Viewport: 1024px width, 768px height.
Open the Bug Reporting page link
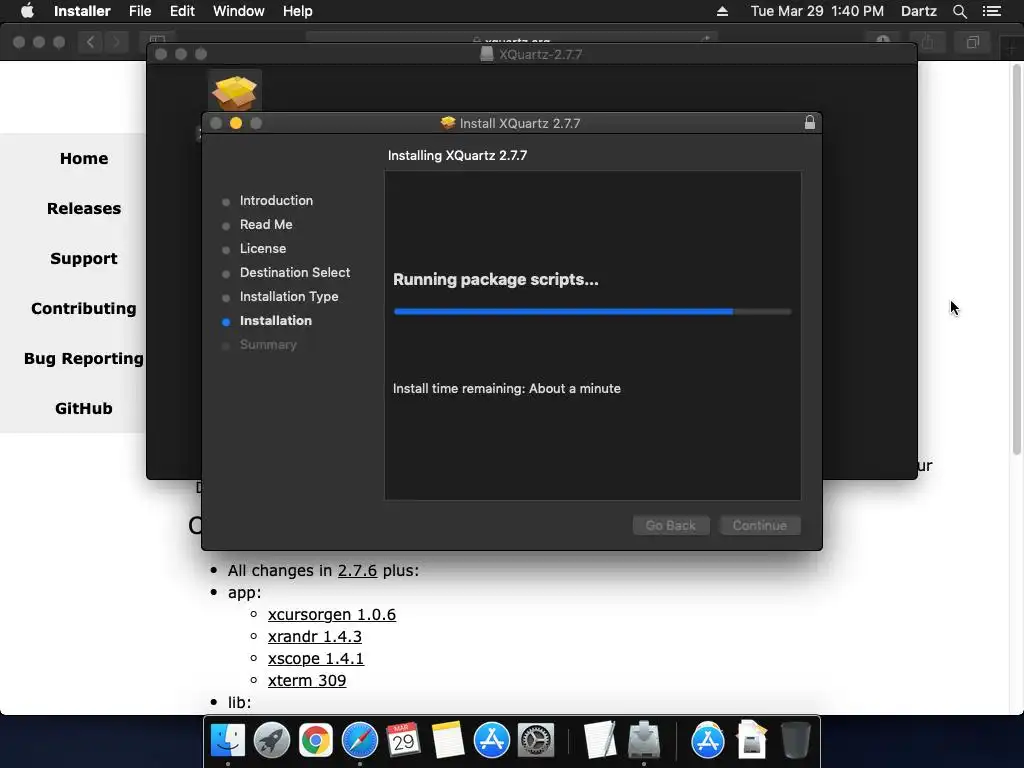click(x=84, y=359)
